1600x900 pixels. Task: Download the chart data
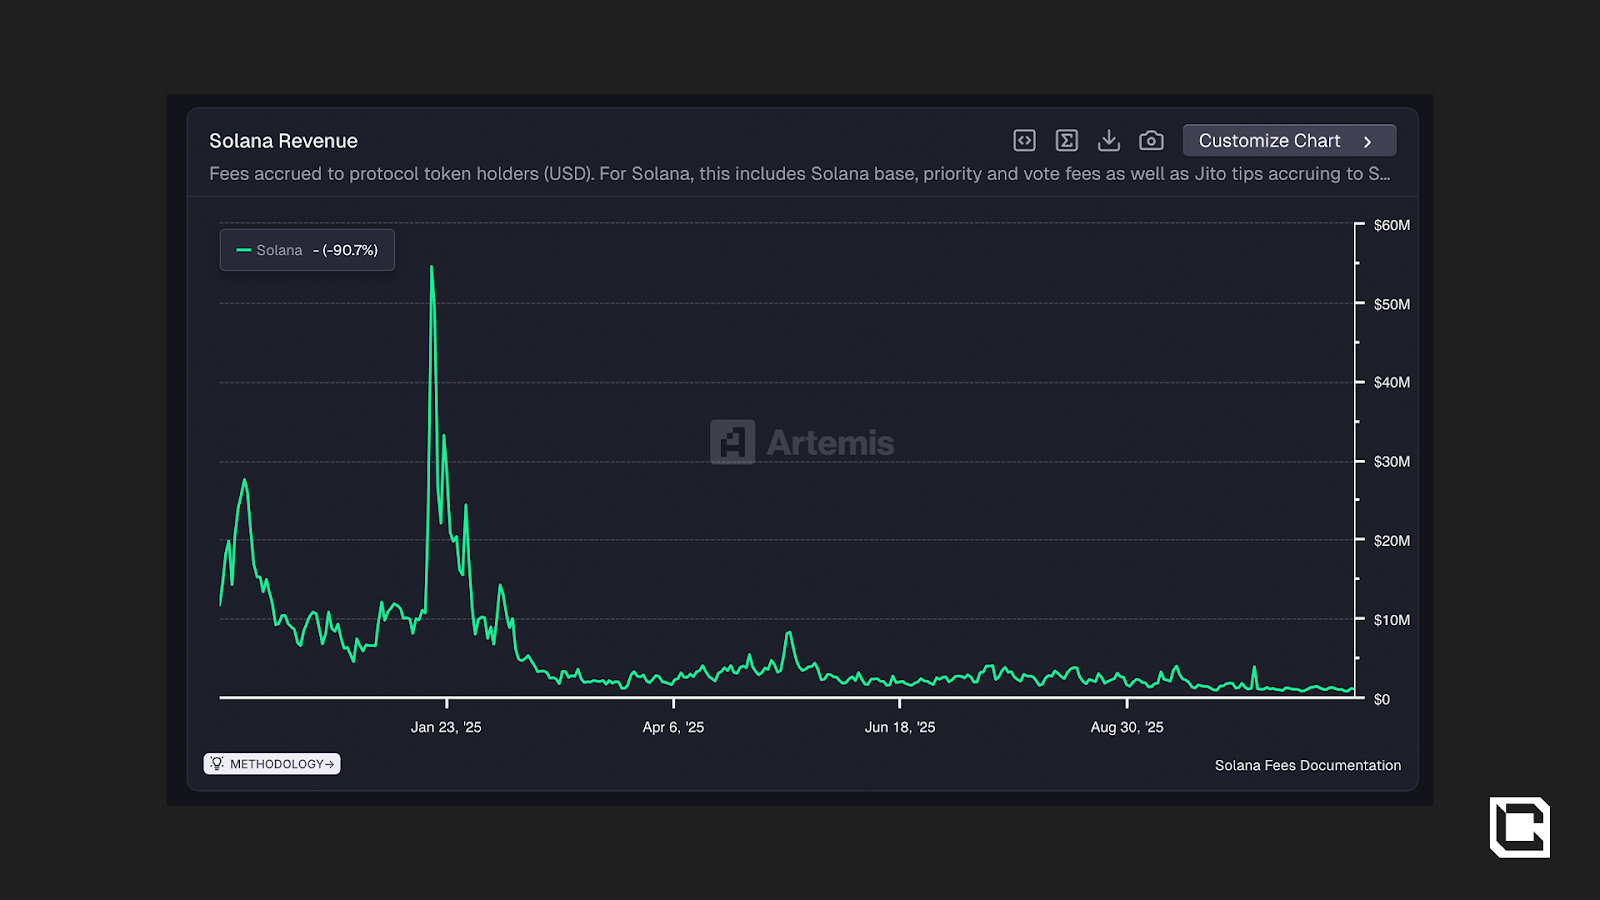click(x=1109, y=141)
